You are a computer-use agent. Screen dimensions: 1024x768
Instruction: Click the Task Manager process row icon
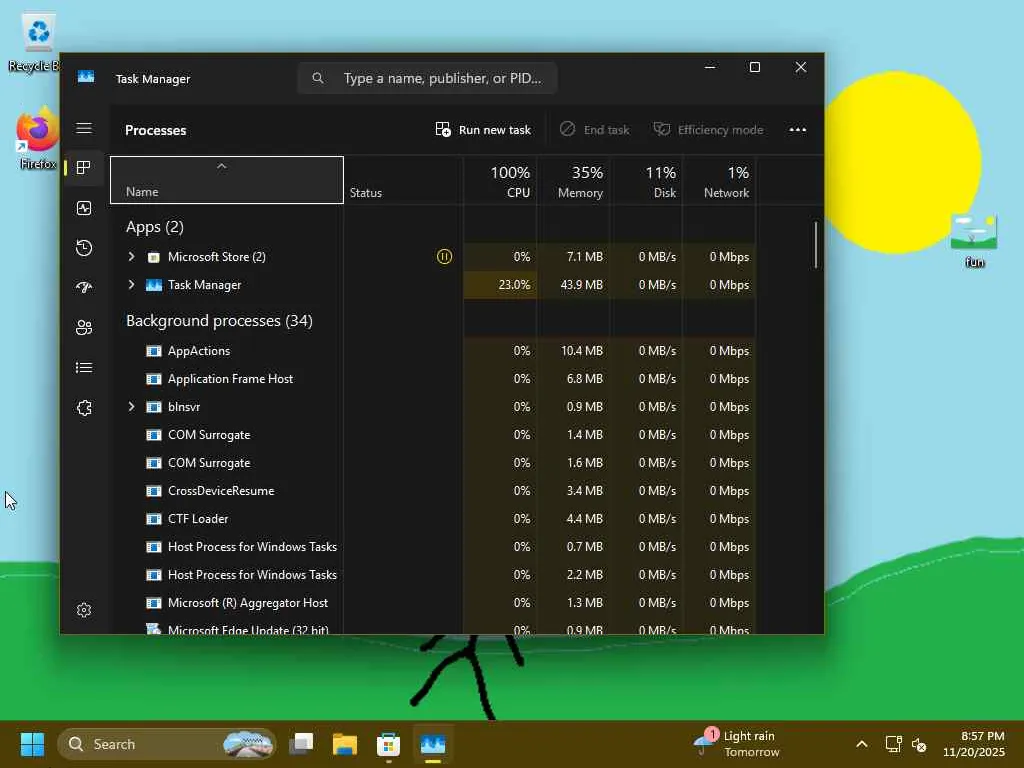tap(153, 285)
